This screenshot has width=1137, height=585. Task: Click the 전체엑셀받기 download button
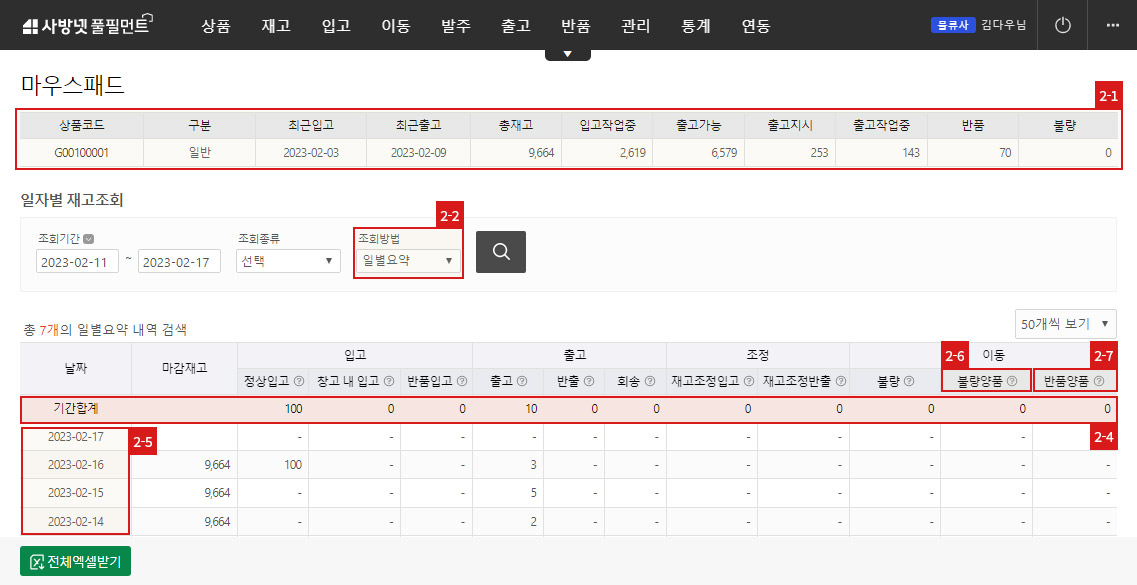75,561
